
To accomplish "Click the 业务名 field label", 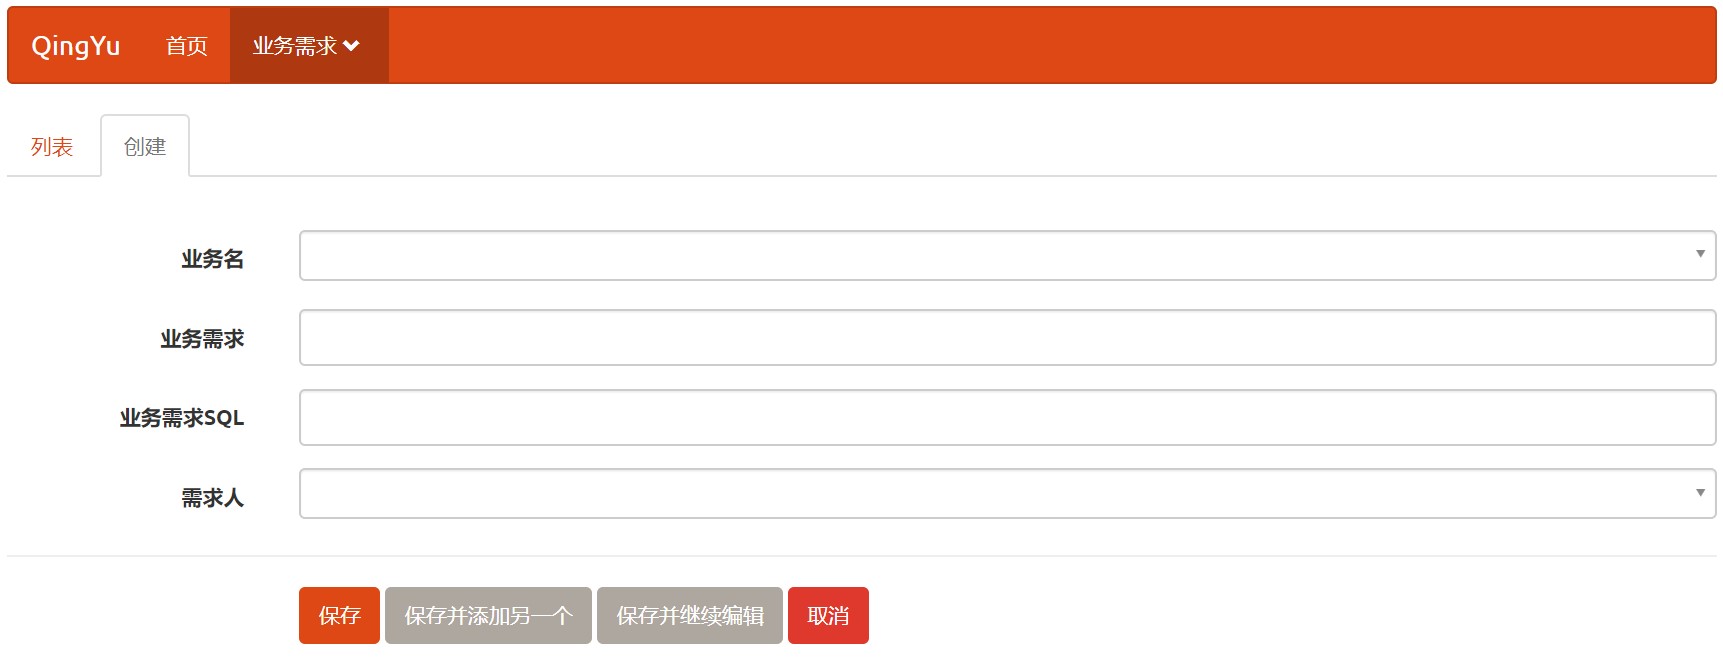I will [212, 259].
